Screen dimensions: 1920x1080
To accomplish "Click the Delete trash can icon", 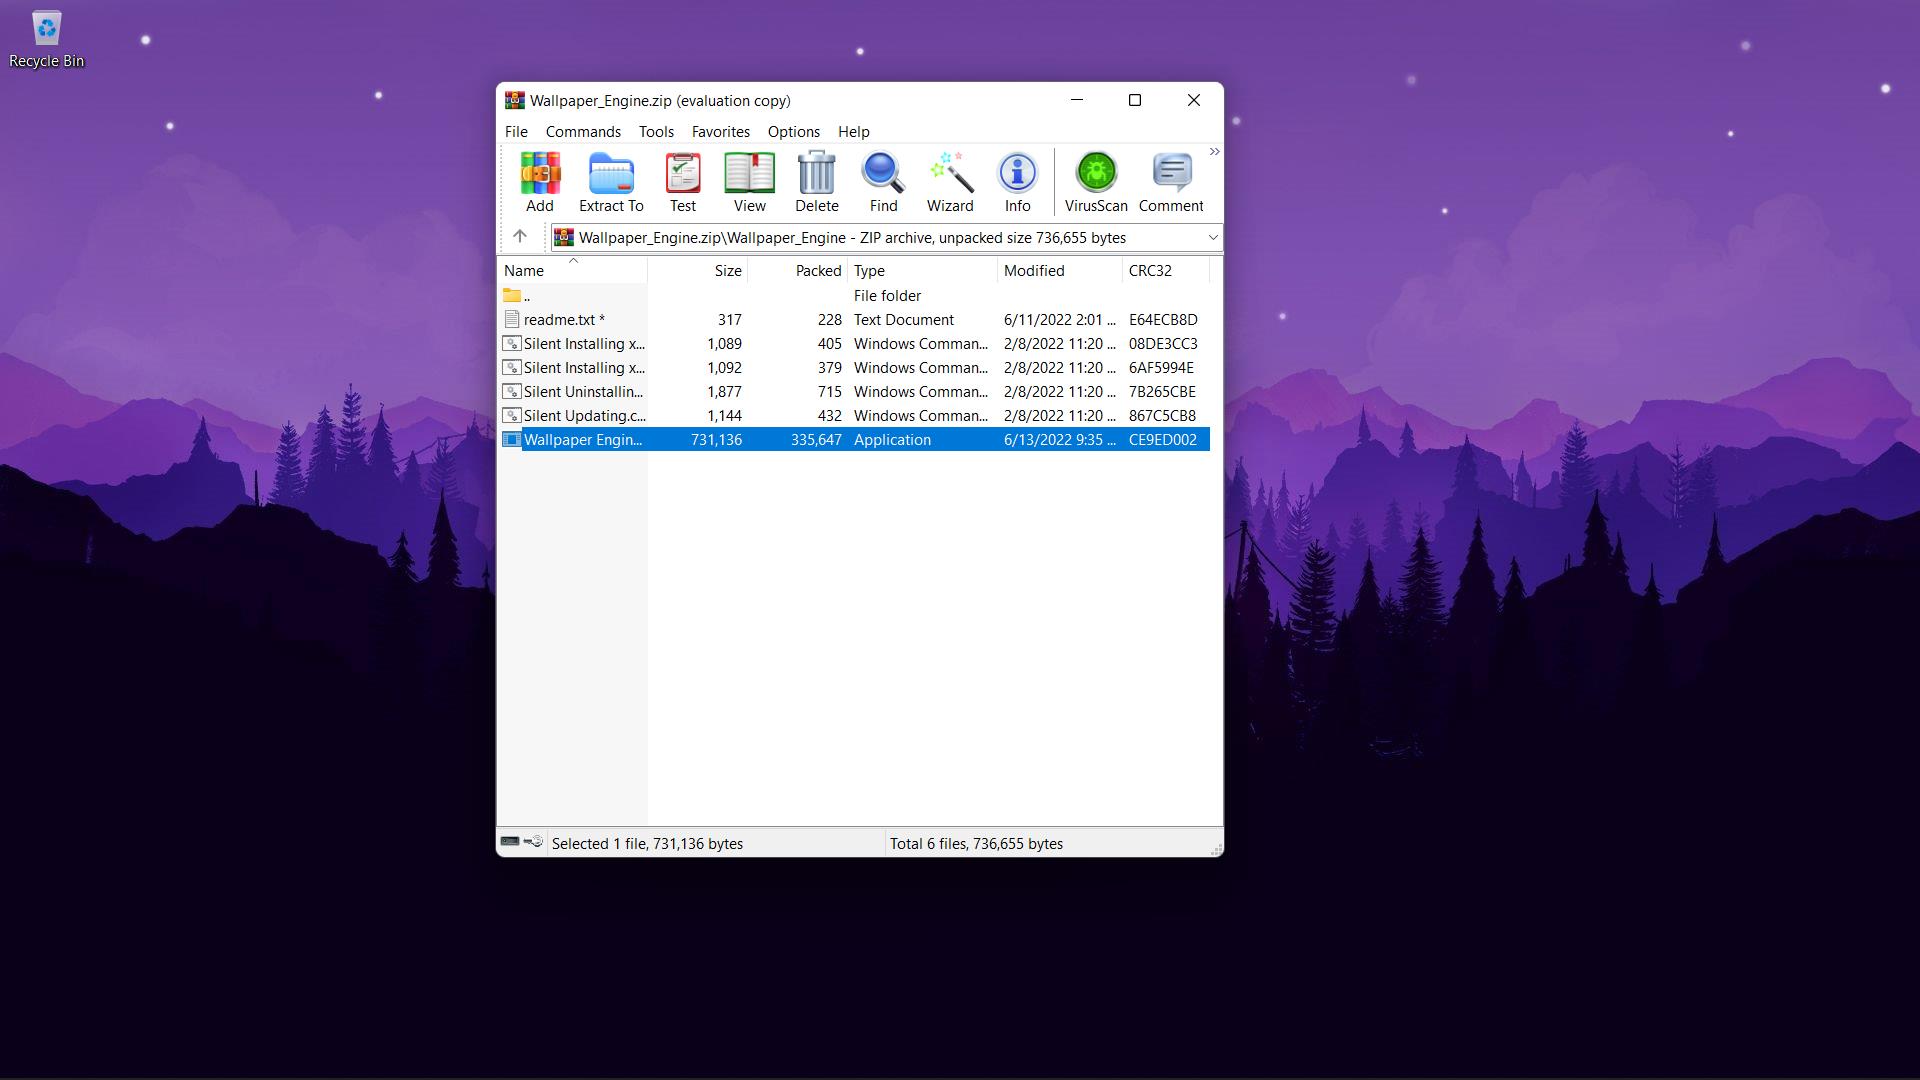I will pyautogui.click(x=816, y=182).
